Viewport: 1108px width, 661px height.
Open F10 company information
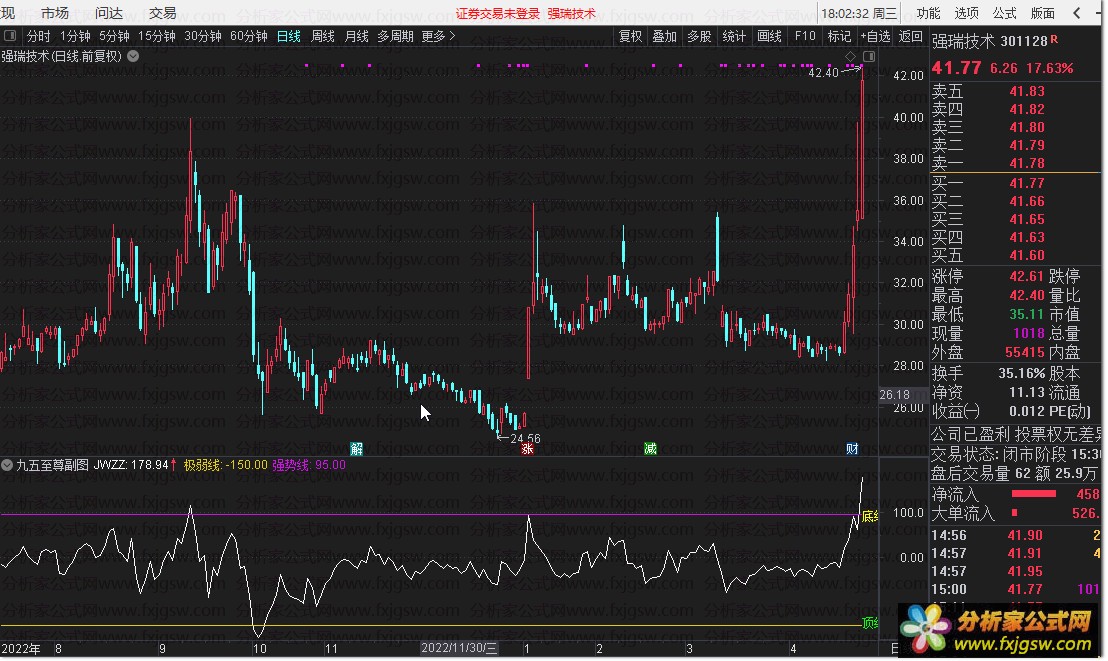coord(805,36)
